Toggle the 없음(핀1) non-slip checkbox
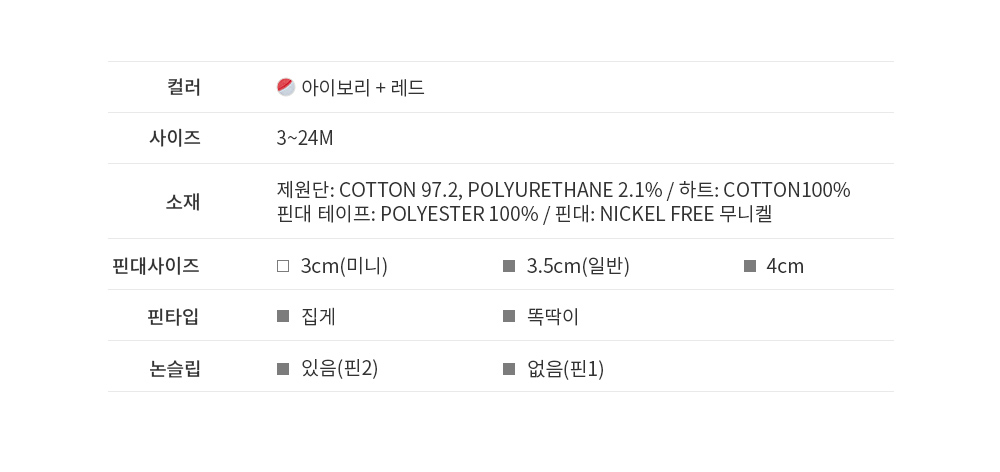 click(x=508, y=369)
